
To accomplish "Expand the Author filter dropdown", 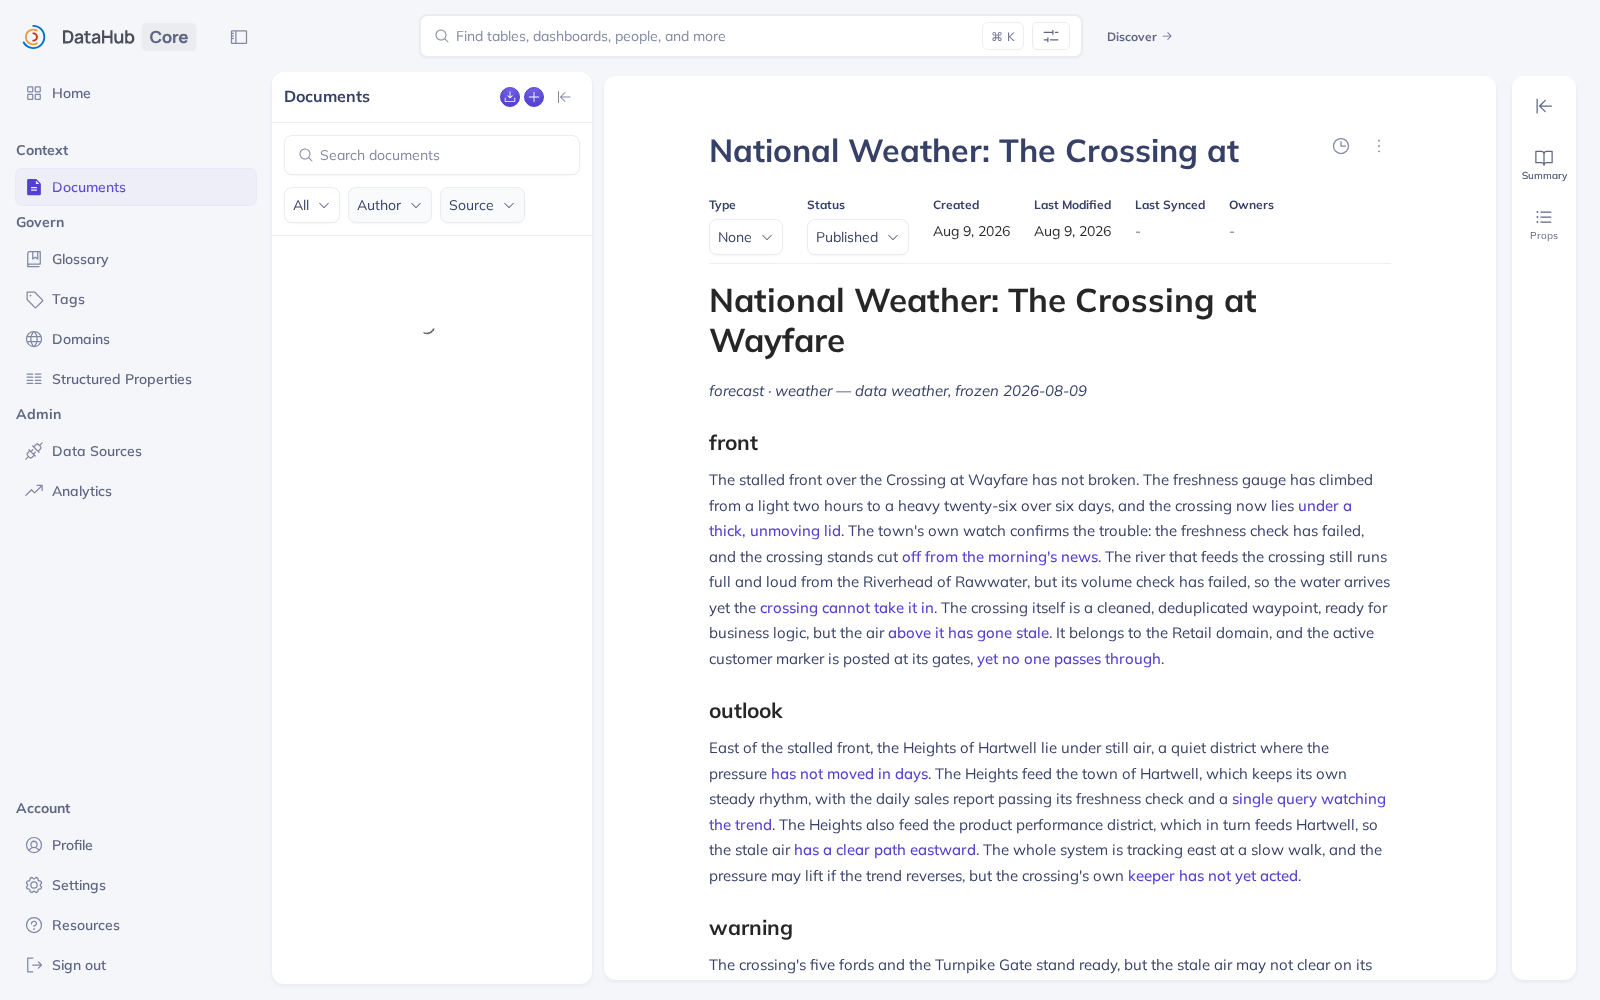I will pyautogui.click(x=390, y=205).
